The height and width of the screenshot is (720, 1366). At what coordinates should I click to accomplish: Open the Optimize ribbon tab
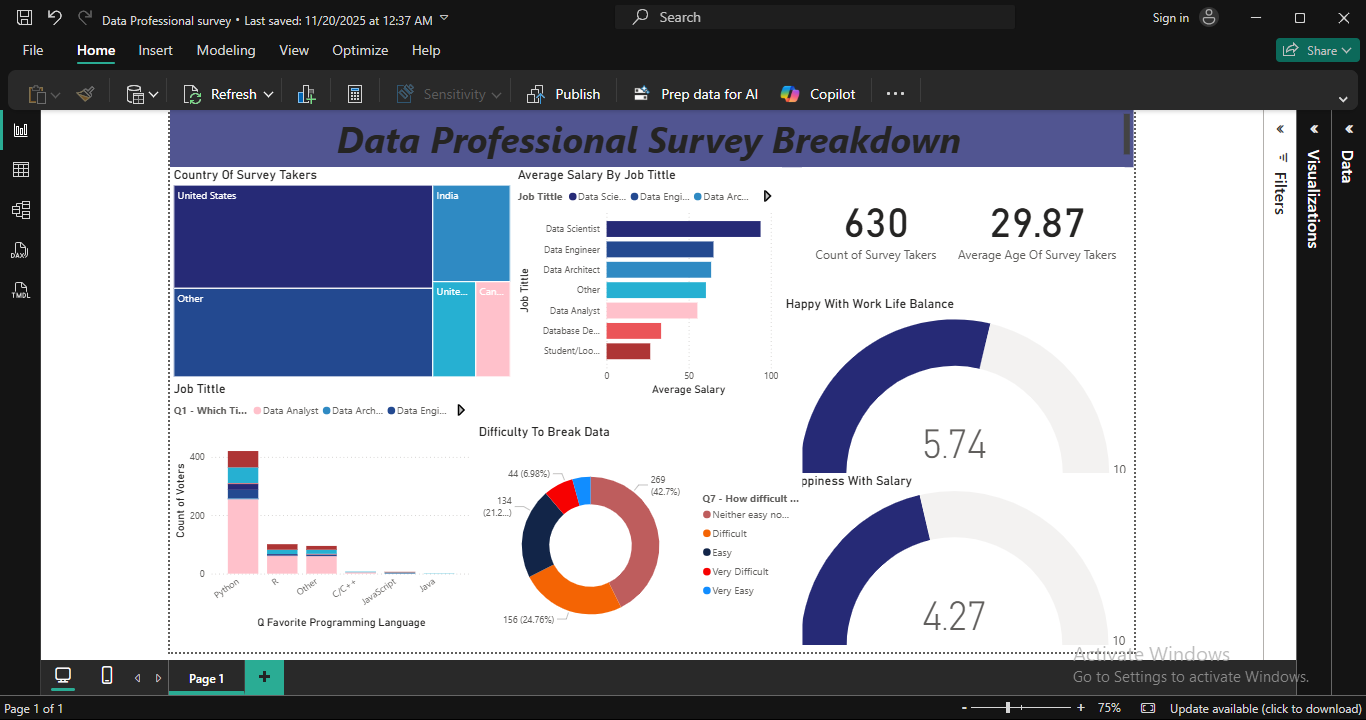pyautogui.click(x=360, y=50)
